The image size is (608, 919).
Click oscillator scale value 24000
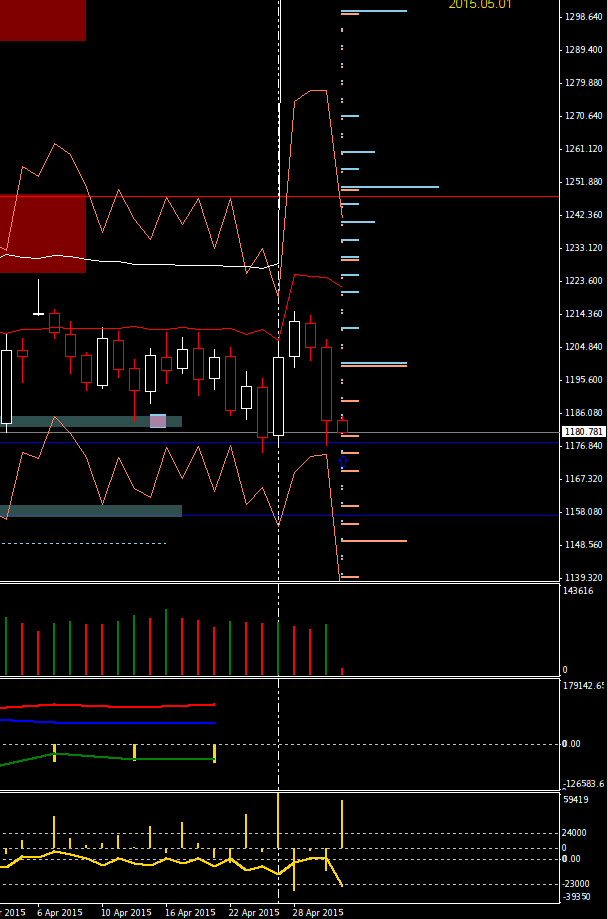tap(574, 833)
